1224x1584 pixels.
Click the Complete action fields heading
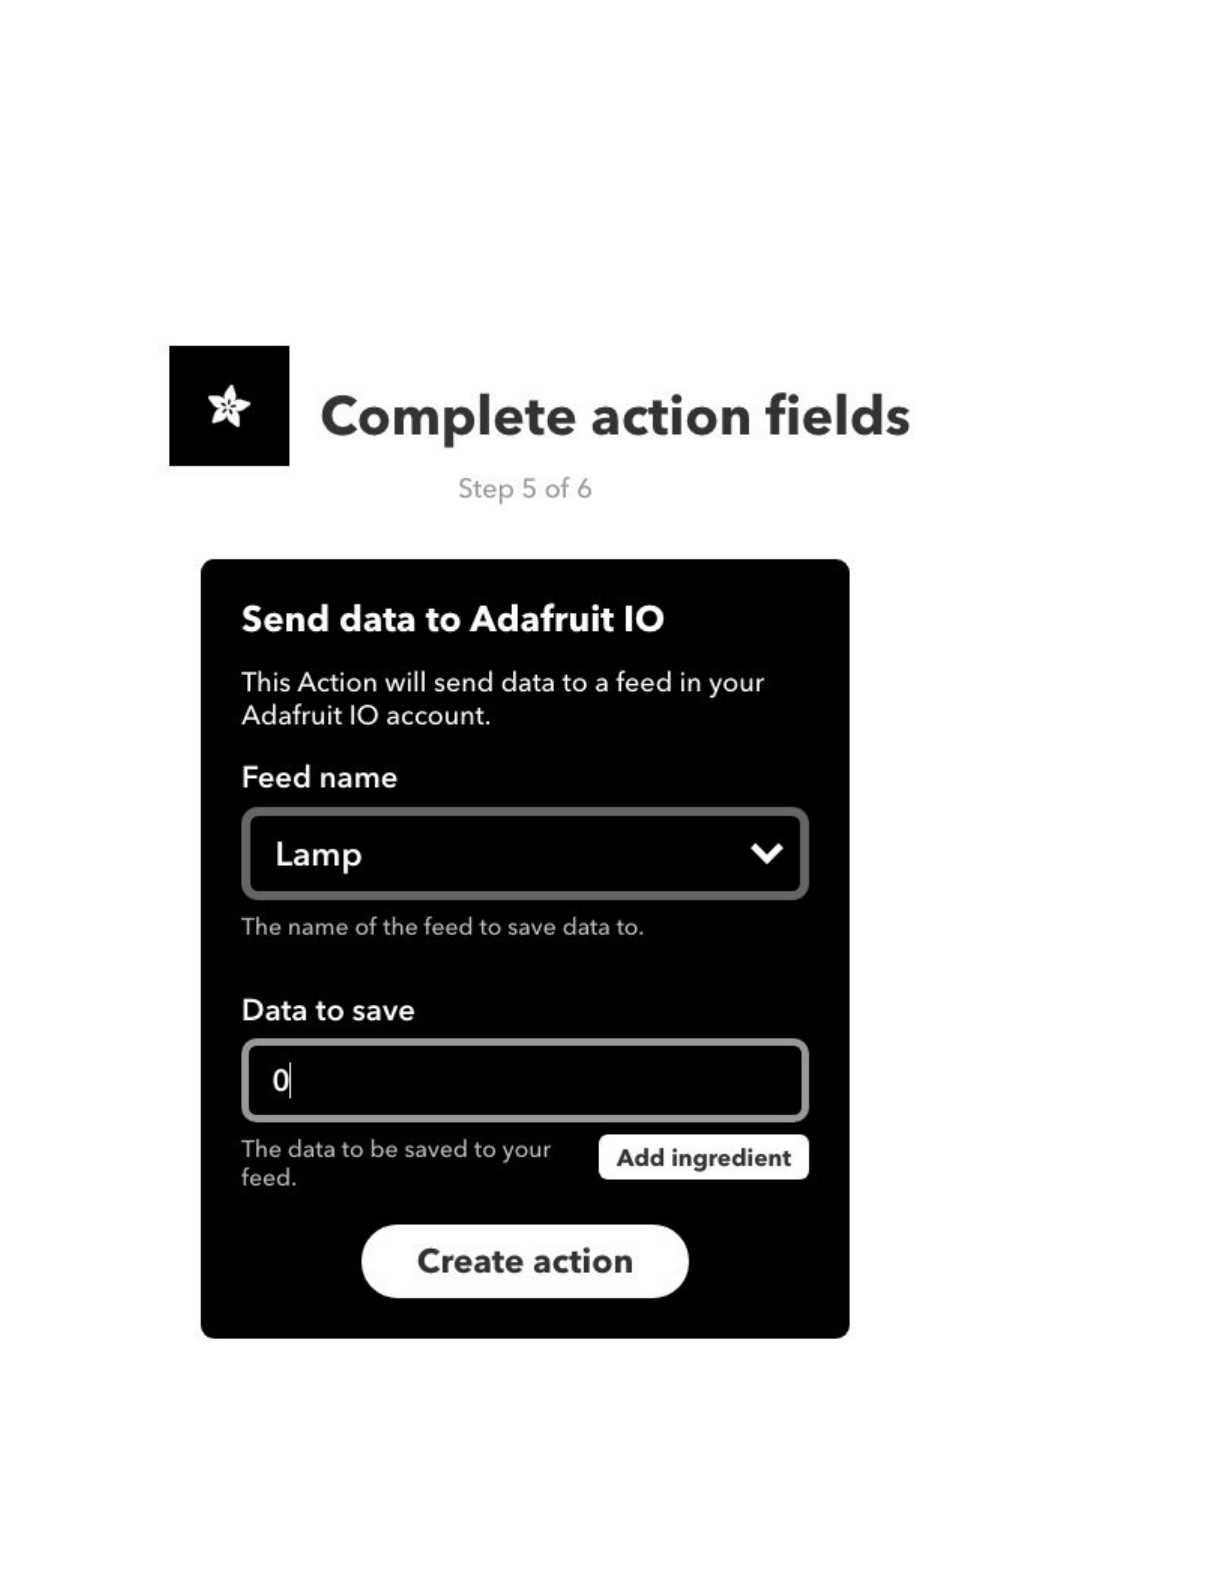(x=614, y=416)
